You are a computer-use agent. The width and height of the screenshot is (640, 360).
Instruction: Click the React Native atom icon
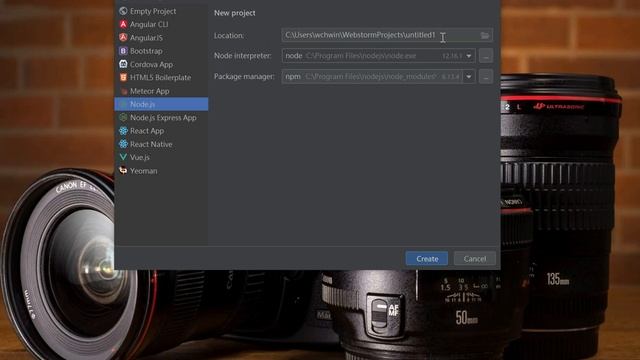point(123,144)
